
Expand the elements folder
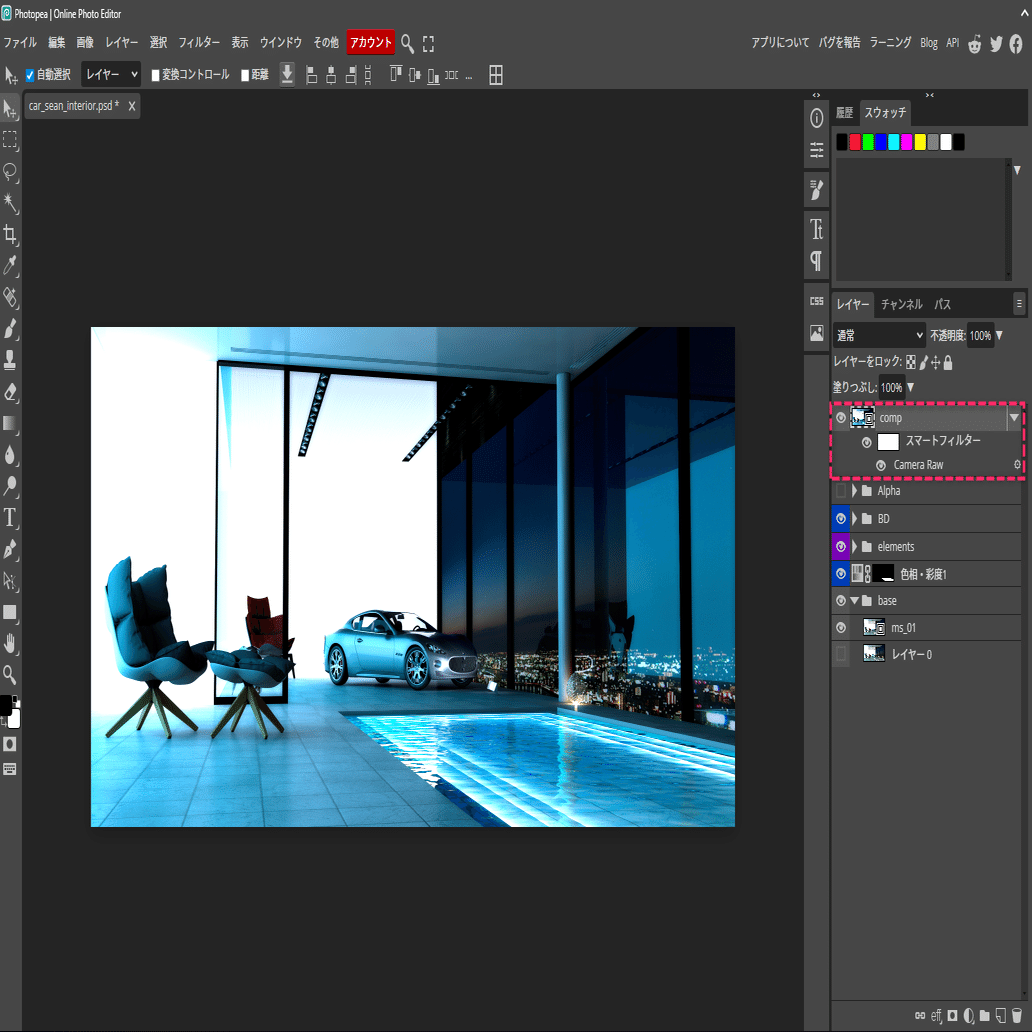tap(854, 546)
